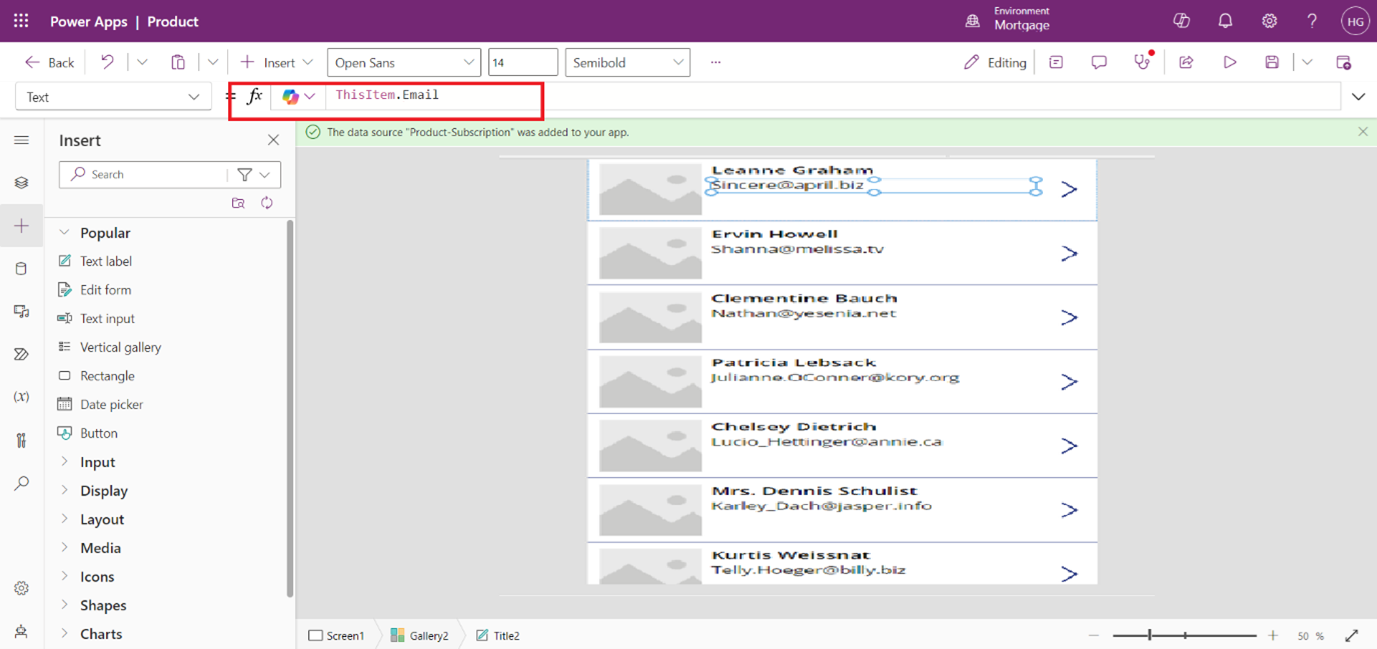1377x649 pixels.
Task: Click the Undo arrow icon
Action: (x=107, y=62)
